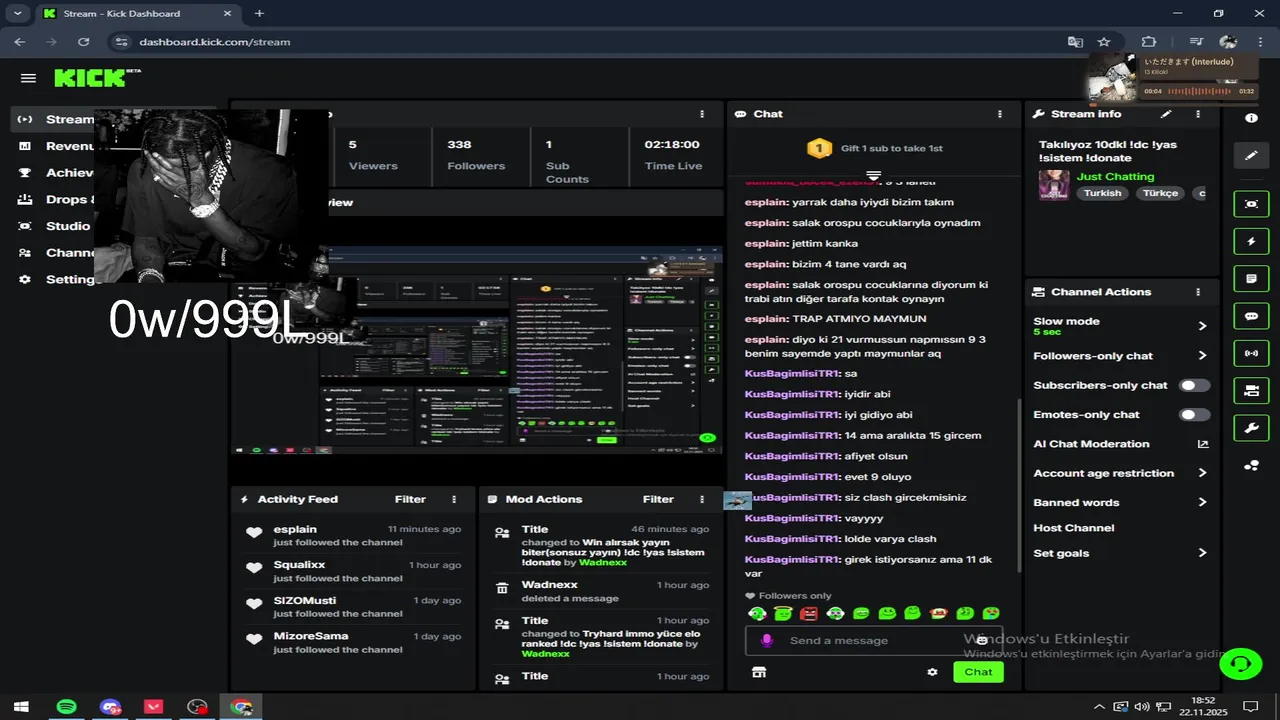Open emoji picker in message box
The width and height of the screenshot is (1280, 720).
[982, 640]
